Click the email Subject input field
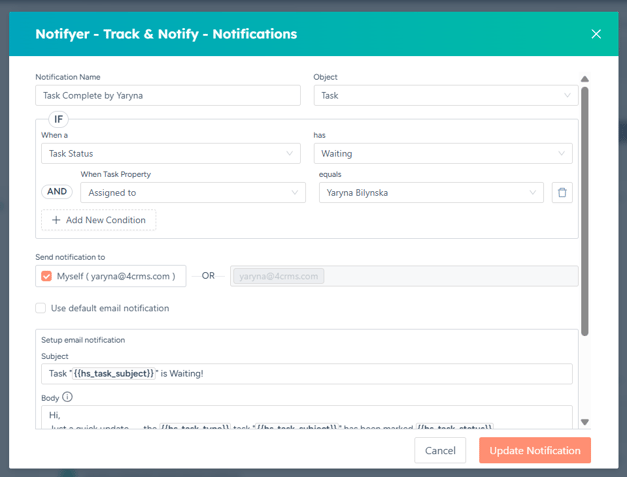Screen dimensions: 627x477 307,373
